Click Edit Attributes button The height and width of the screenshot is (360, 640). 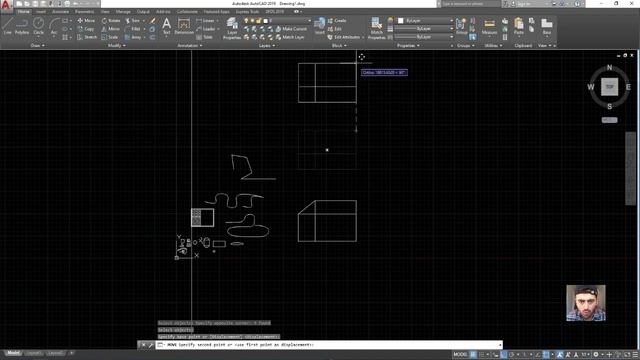pos(344,37)
